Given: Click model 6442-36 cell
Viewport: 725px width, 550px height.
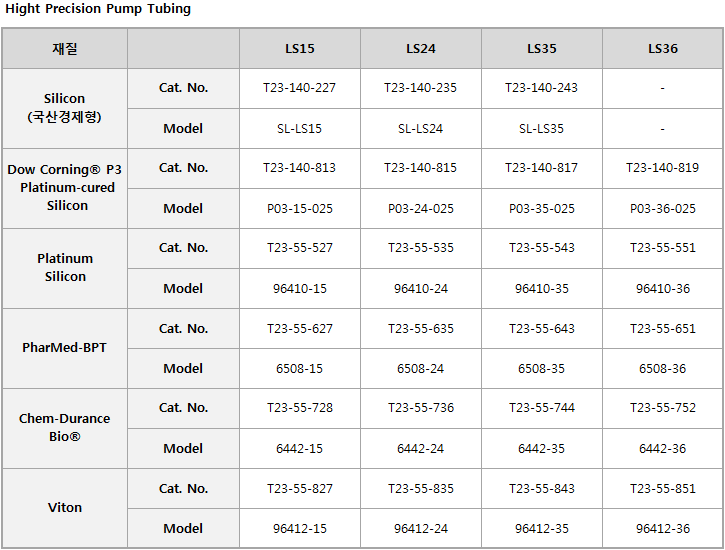Looking at the screenshot, I should point(663,449).
